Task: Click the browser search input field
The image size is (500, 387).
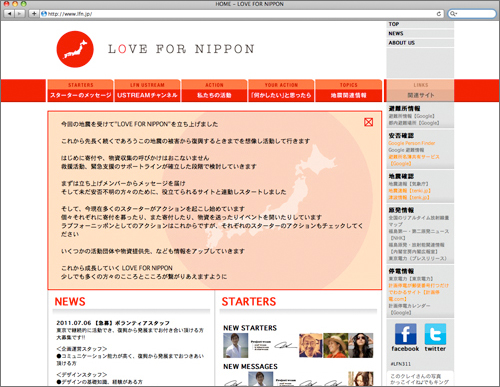Action: [472, 14]
